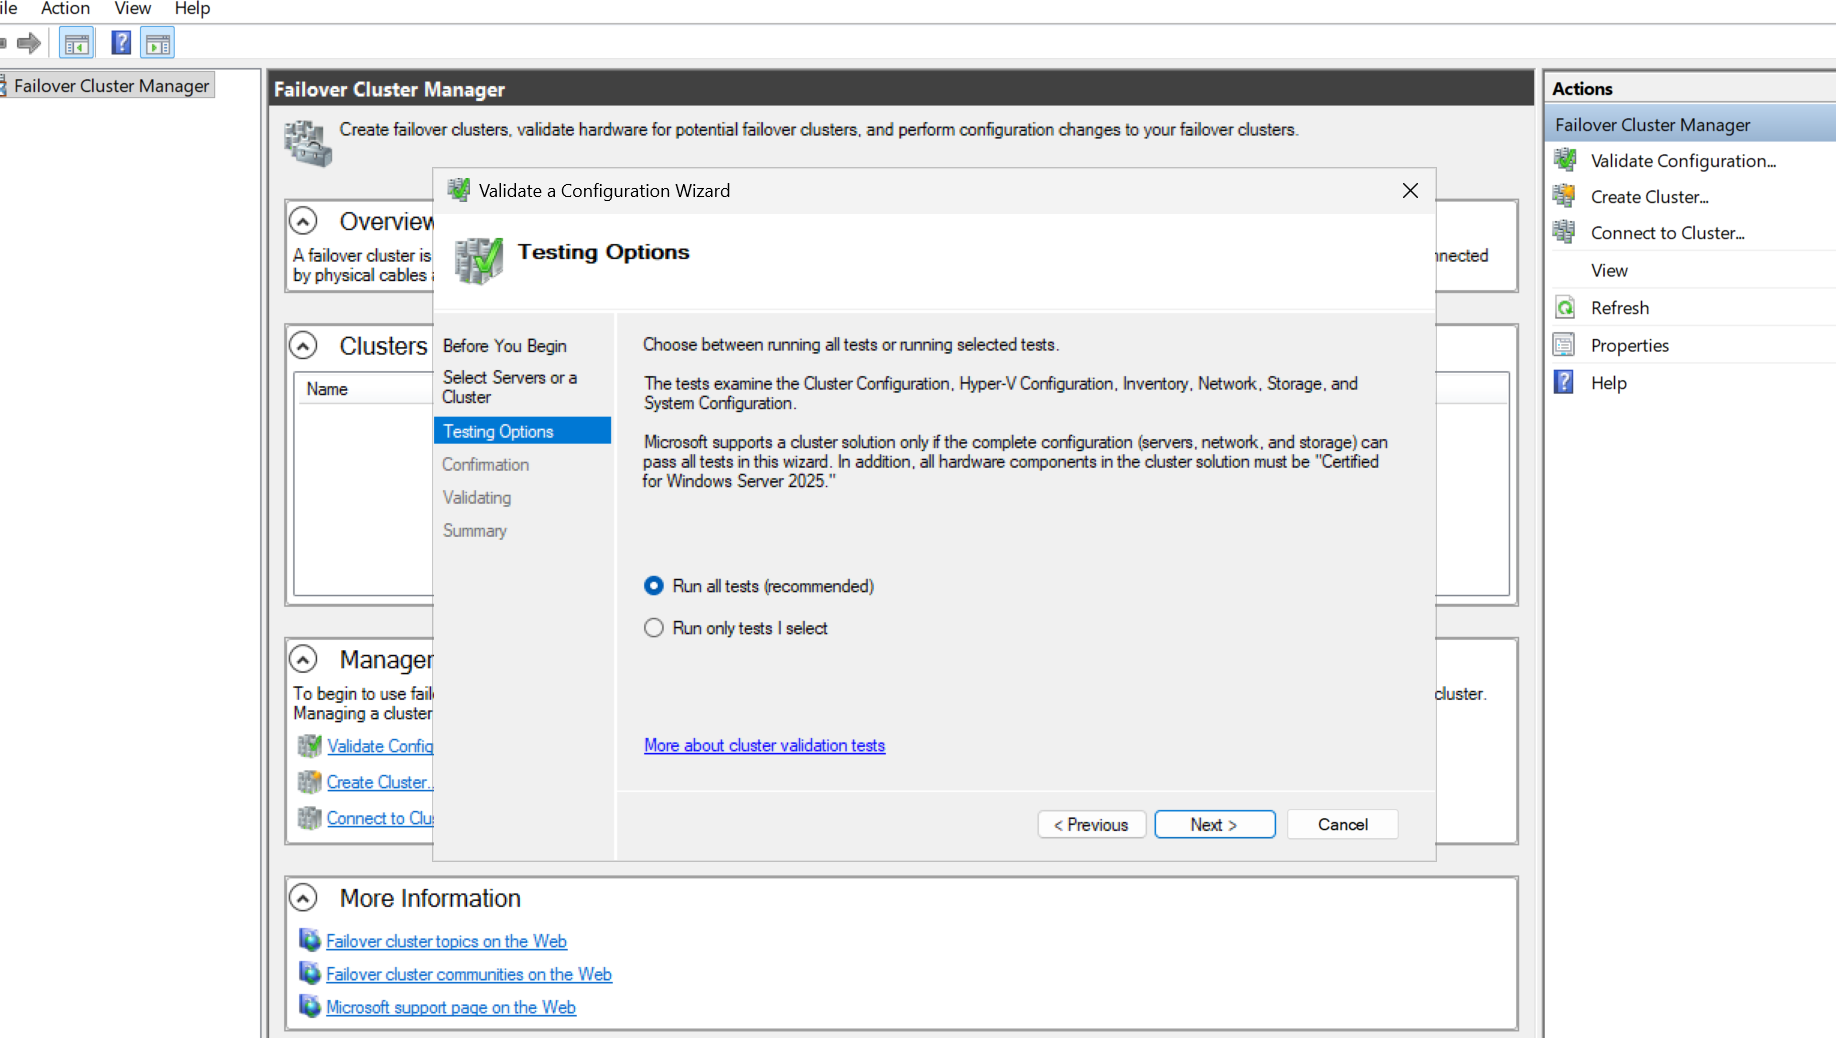Click the Properties icon in Actions pane
The image size is (1836, 1038).
1565,345
